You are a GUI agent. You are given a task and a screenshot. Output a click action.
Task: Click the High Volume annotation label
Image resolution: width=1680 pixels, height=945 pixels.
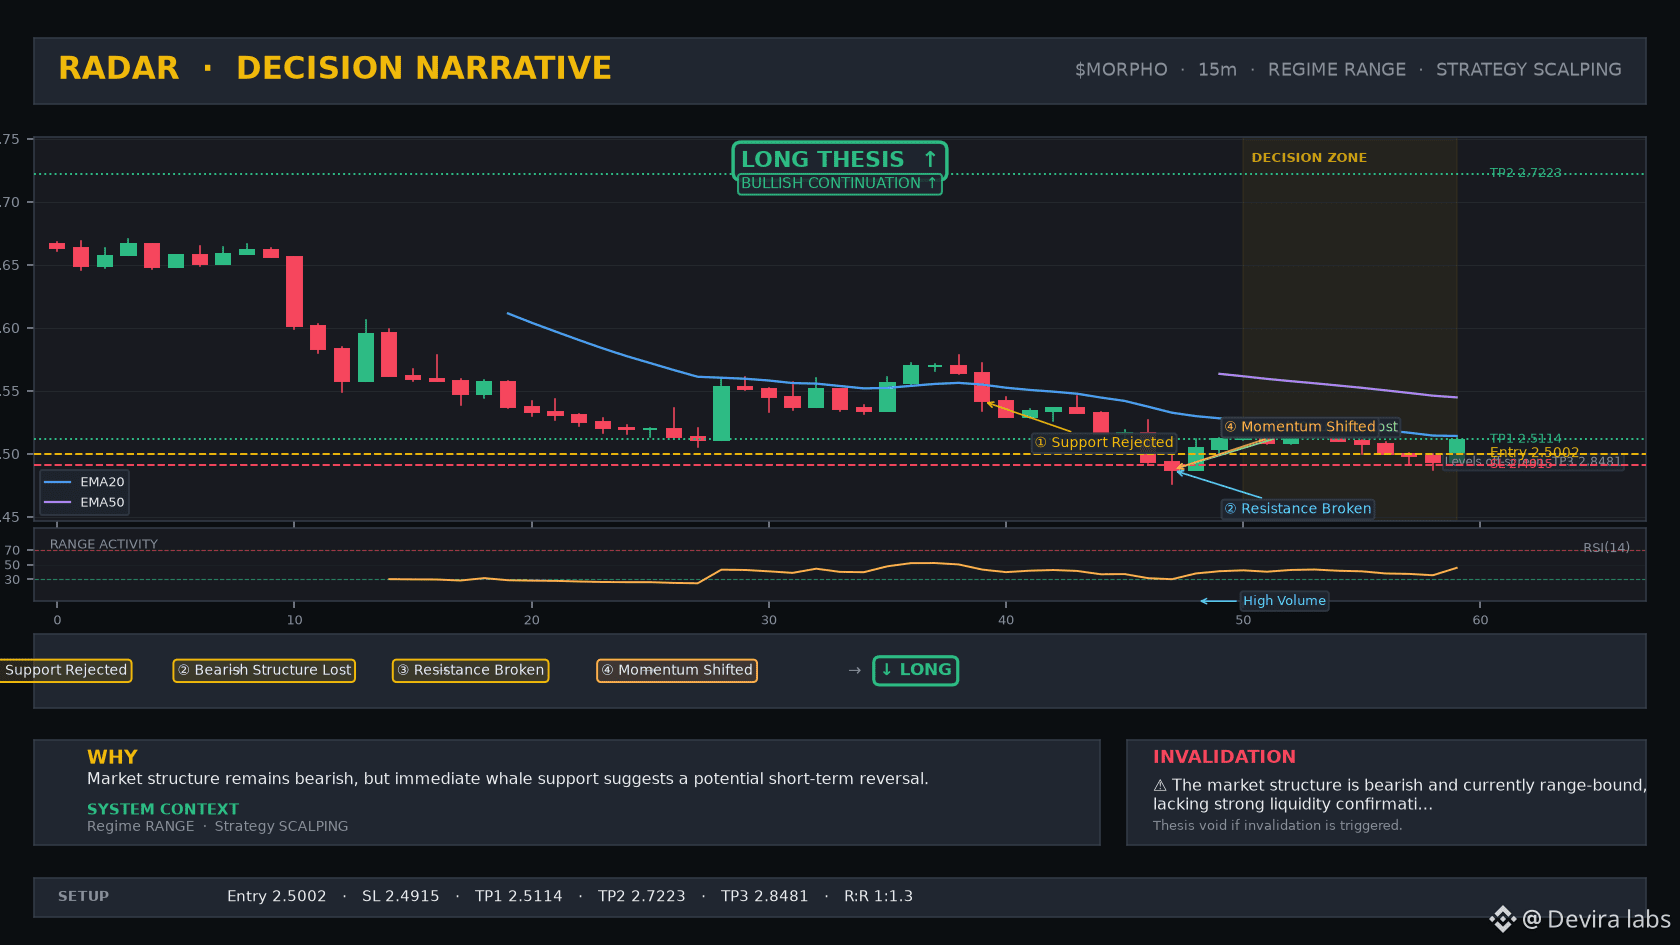1284,601
